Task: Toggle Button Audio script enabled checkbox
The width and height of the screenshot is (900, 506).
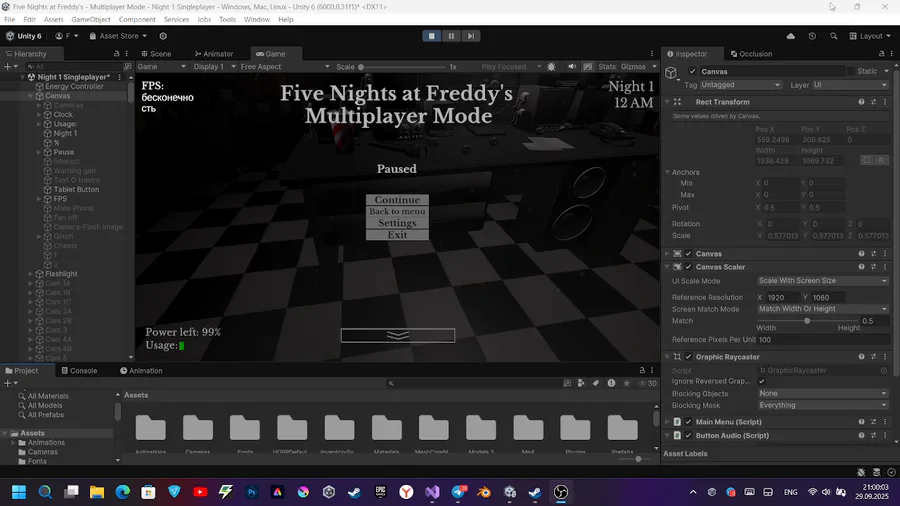Action: pos(688,435)
